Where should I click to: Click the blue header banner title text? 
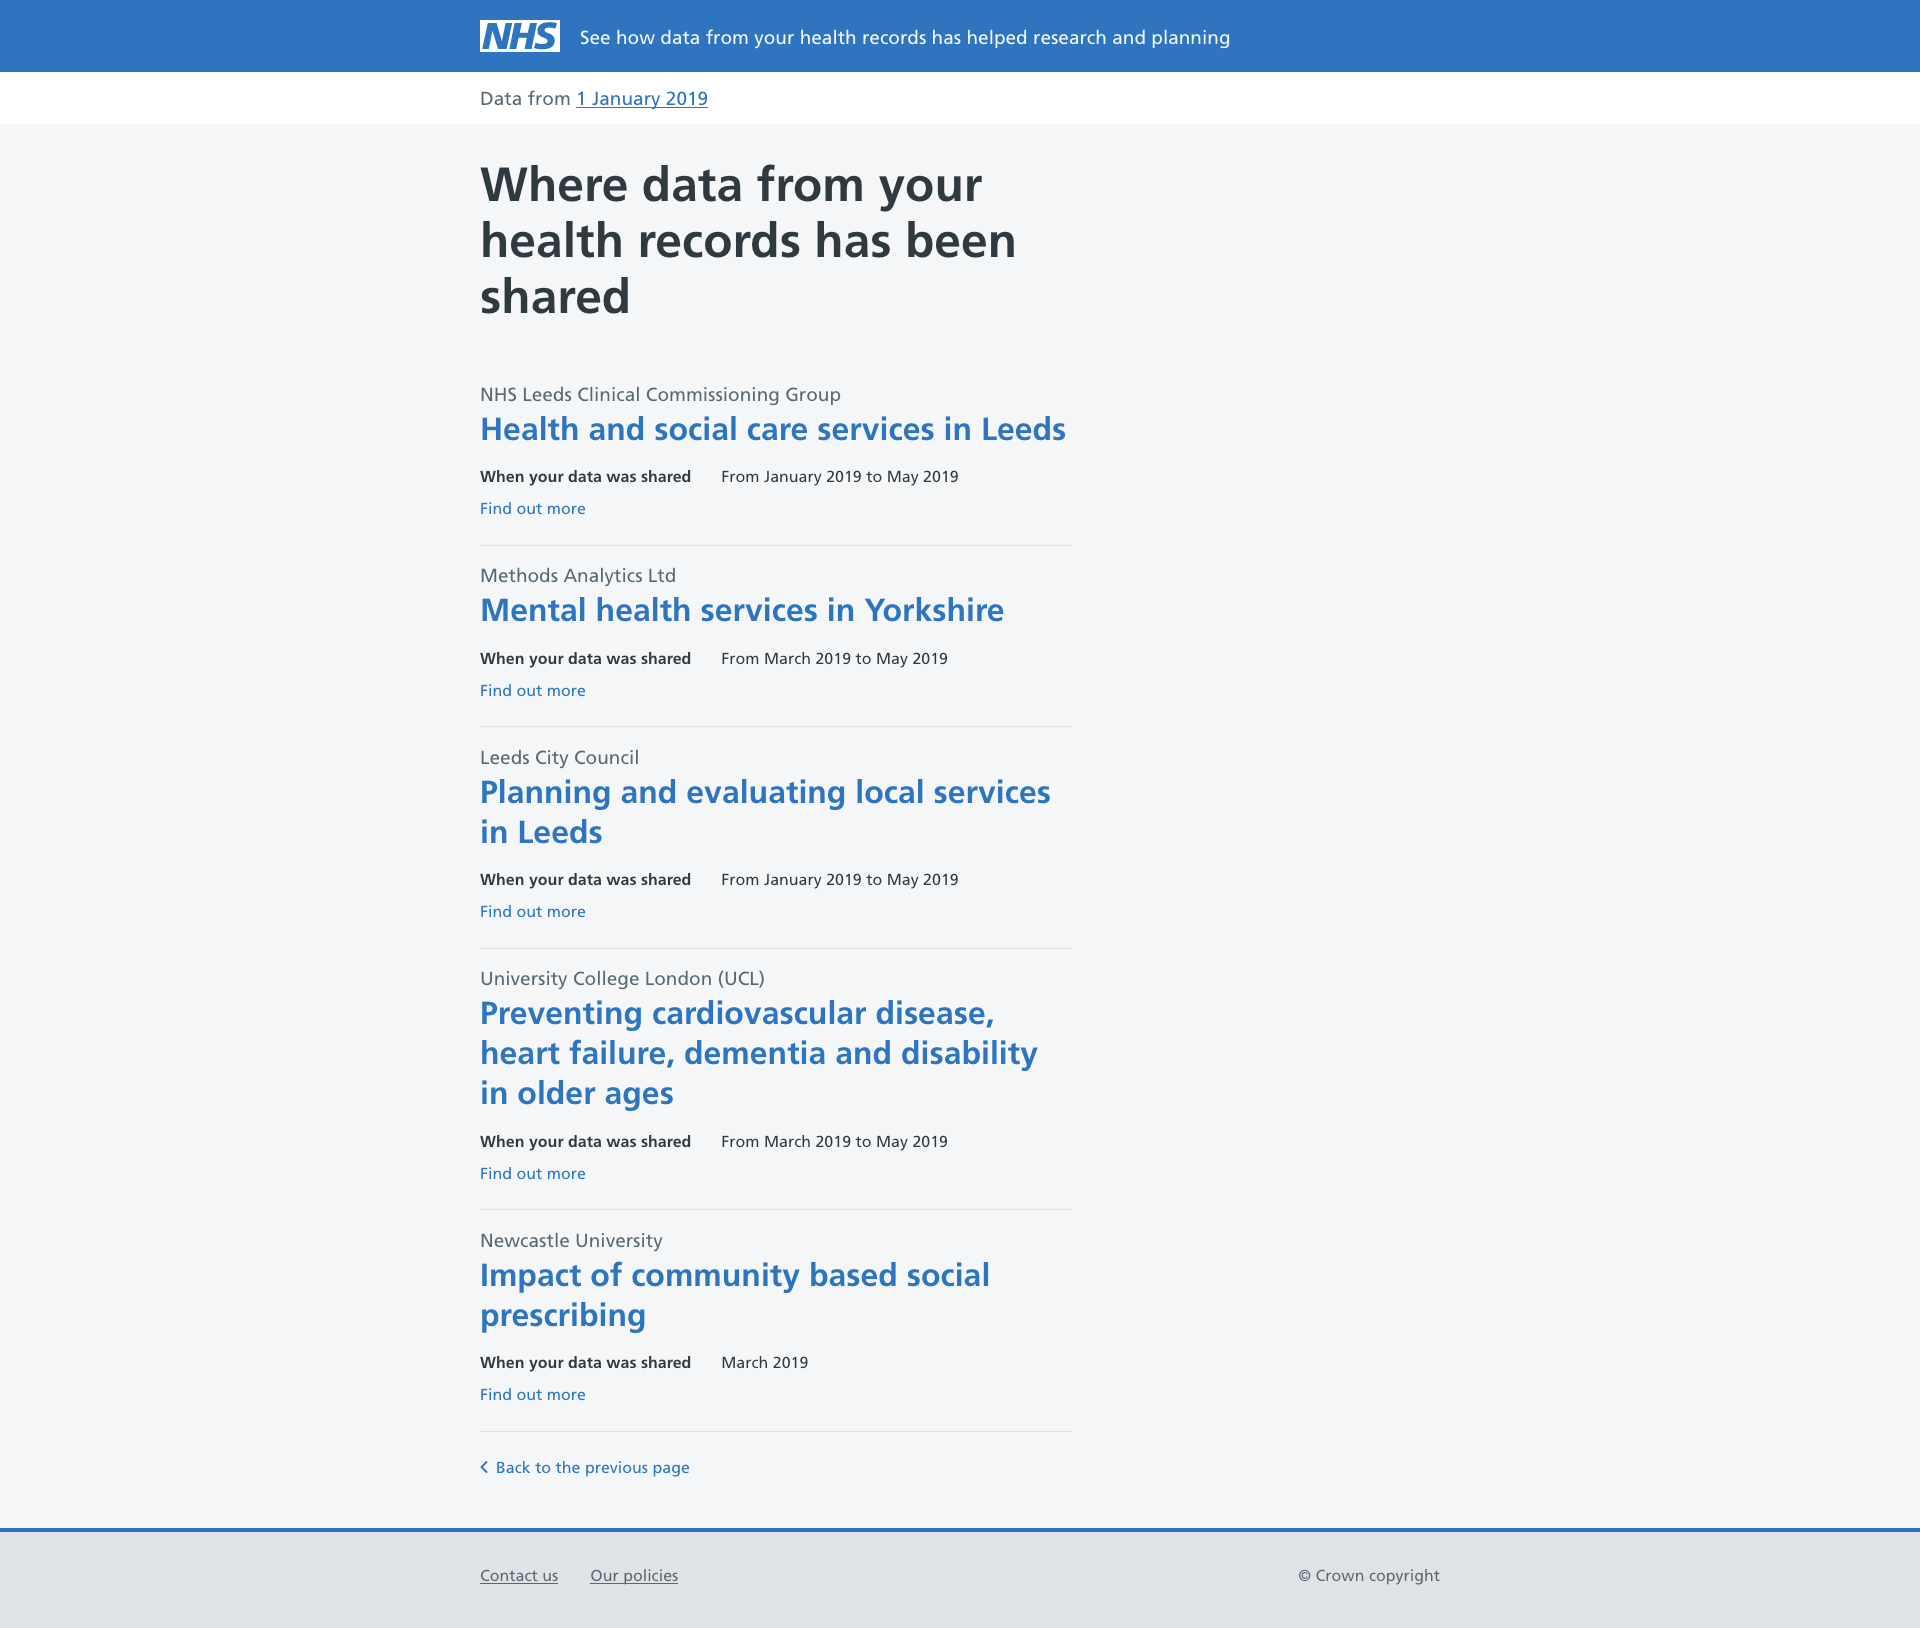(904, 38)
